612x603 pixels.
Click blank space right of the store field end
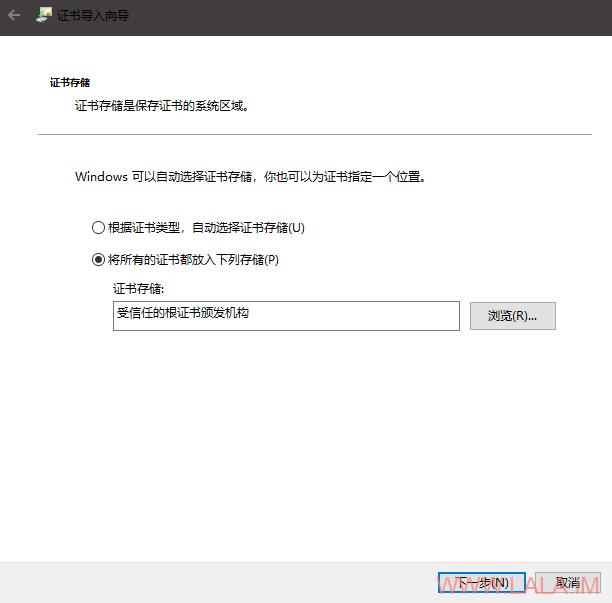pyautogui.click(x=582, y=316)
